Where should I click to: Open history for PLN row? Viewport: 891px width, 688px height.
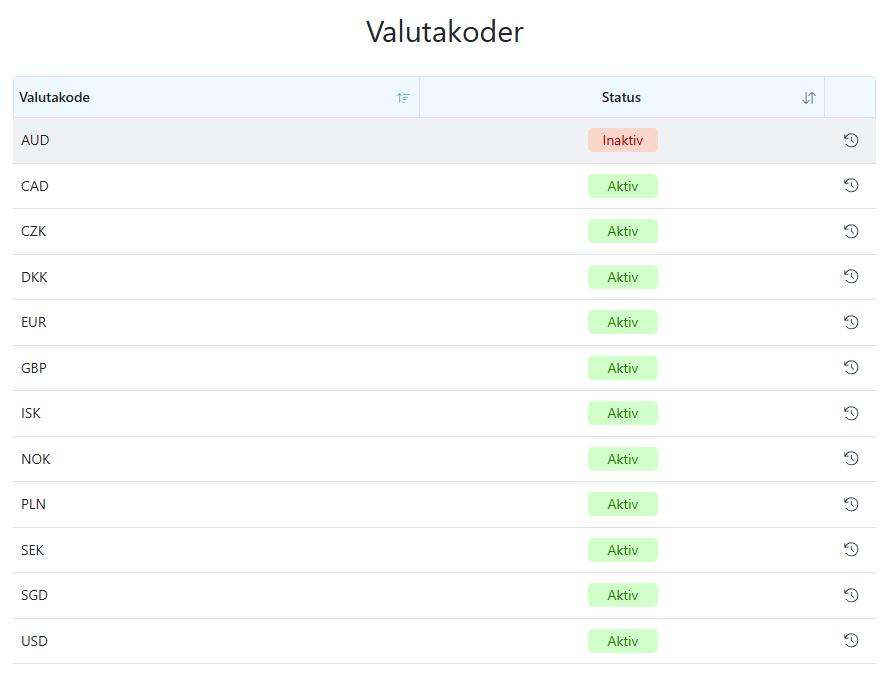coord(851,504)
